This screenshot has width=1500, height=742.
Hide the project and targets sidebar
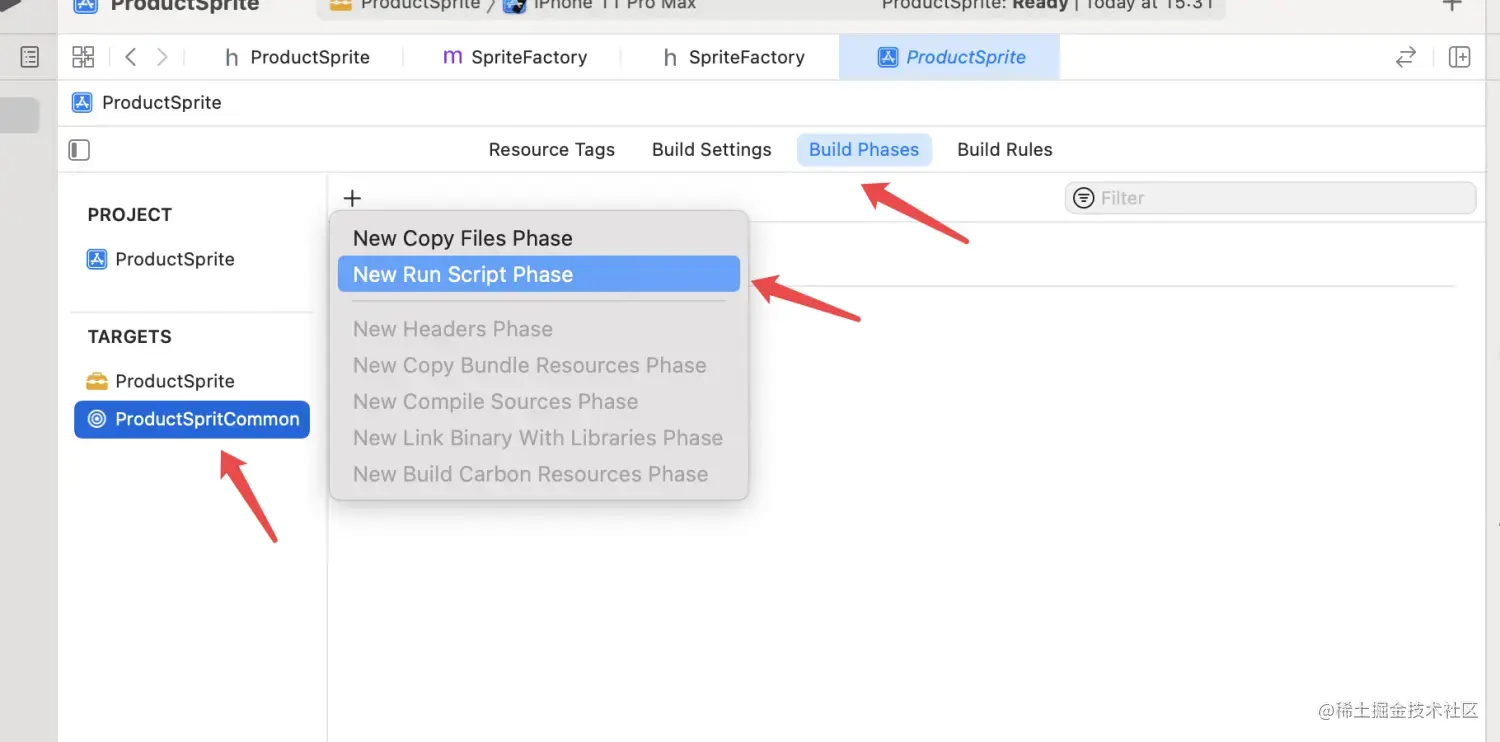click(x=79, y=150)
